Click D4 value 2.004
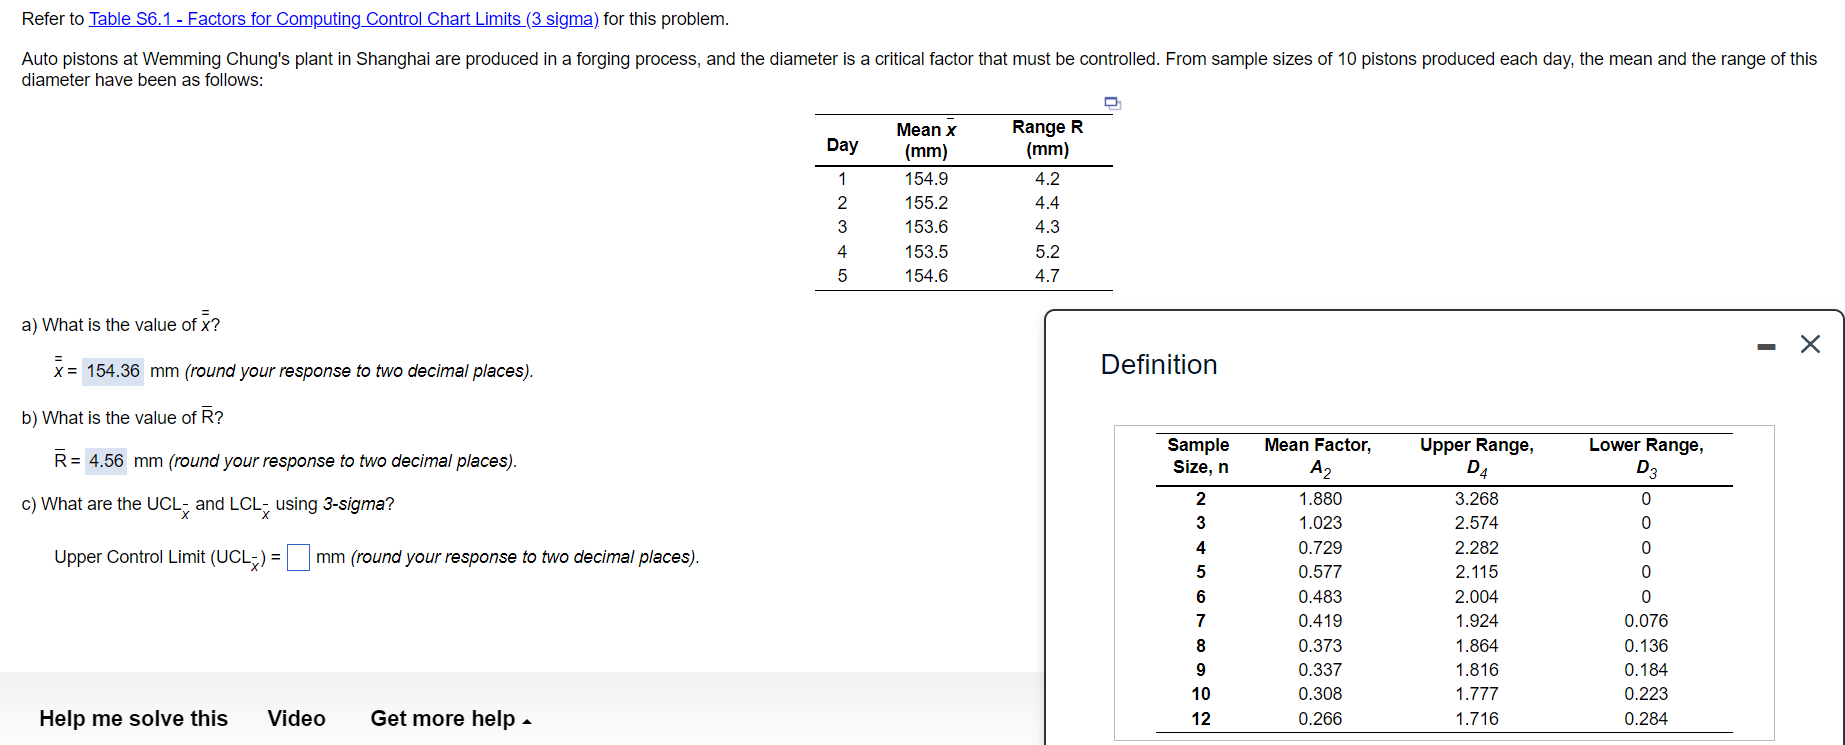The image size is (1845, 745). pyautogui.click(x=1477, y=597)
